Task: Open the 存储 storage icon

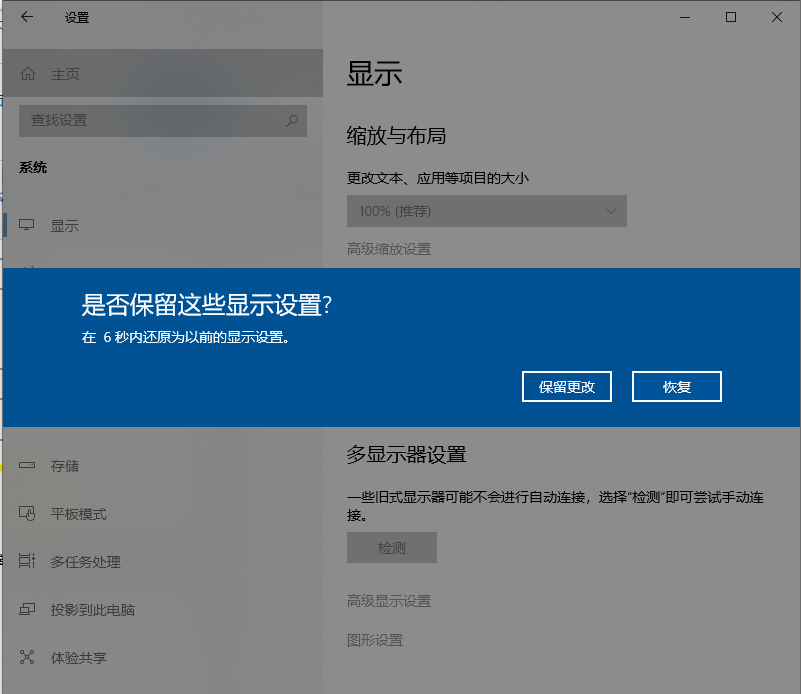Action: pyautogui.click(x=28, y=466)
